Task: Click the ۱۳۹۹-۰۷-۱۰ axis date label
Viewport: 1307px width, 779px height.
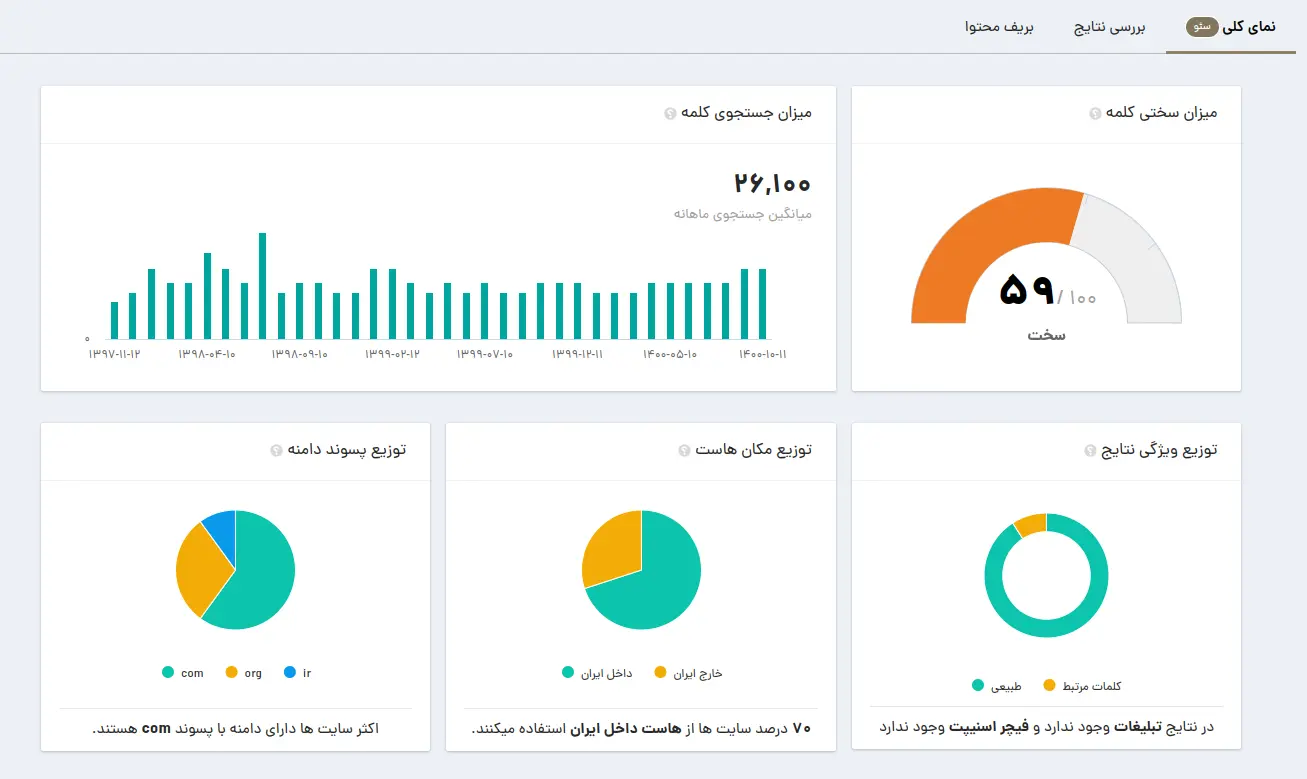Action: pos(484,354)
